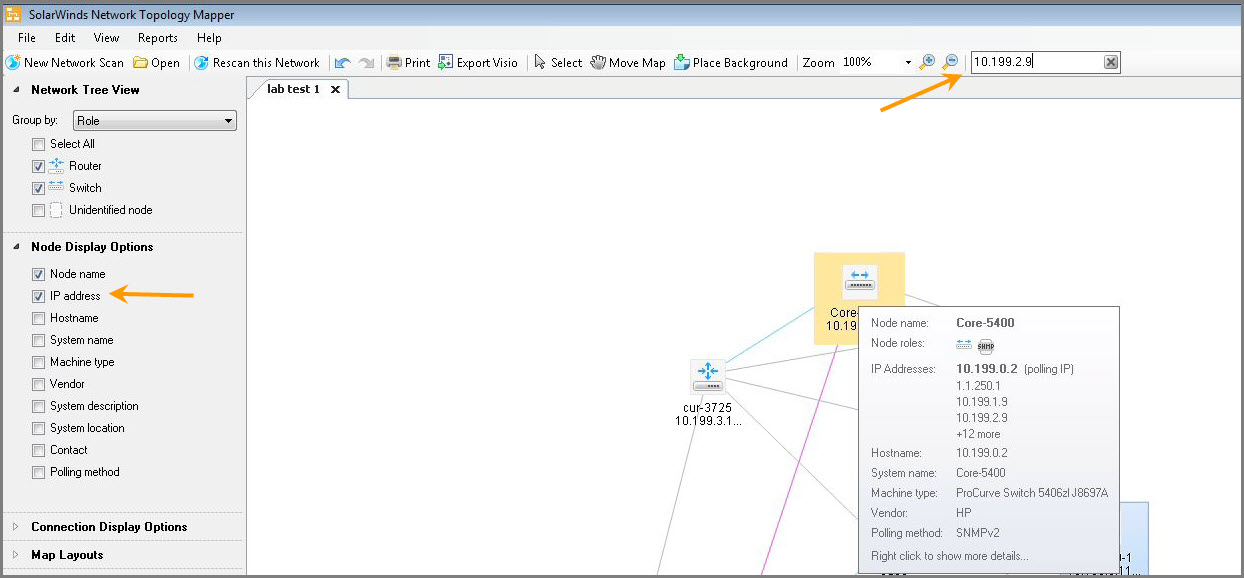
Task: Open the File menu
Action: 27,38
